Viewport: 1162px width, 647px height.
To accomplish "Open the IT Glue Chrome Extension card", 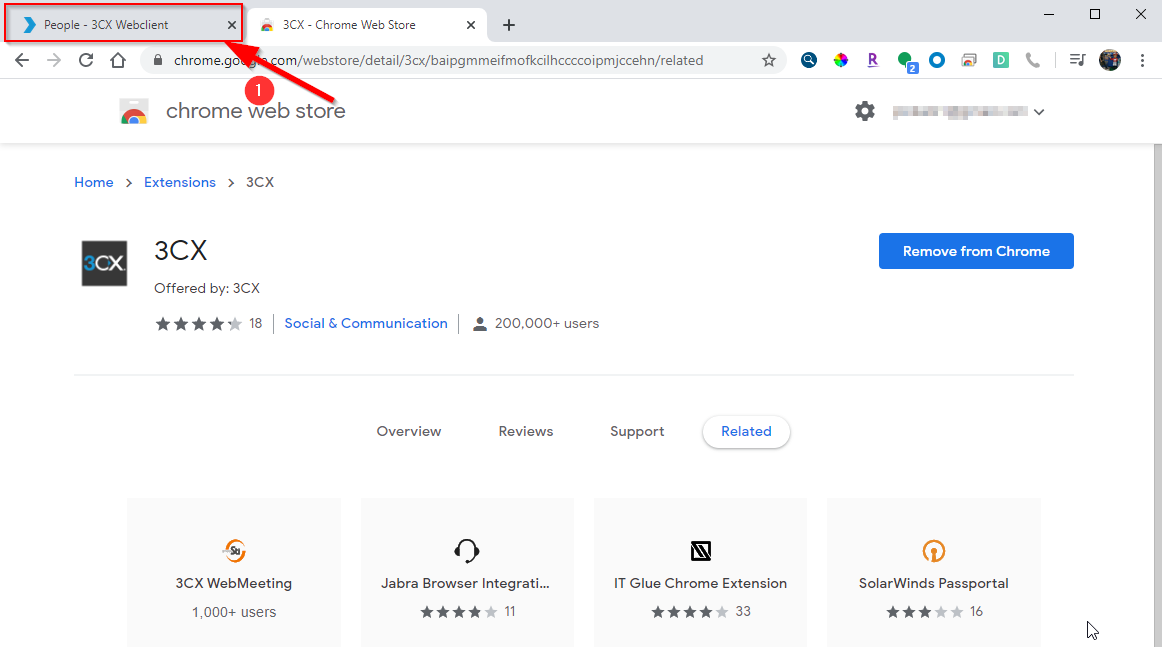I will point(700,572).
